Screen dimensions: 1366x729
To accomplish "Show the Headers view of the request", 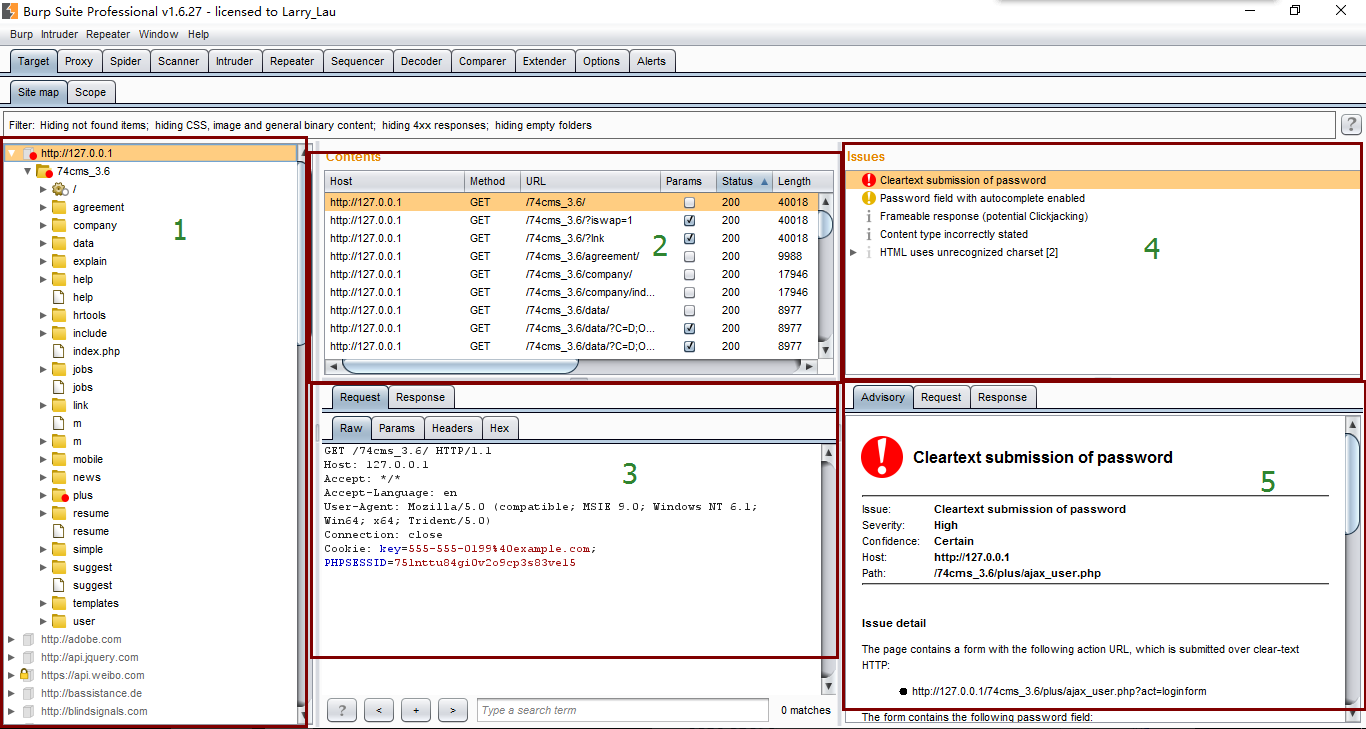I will pyautogui.click(x=452, y=428).
